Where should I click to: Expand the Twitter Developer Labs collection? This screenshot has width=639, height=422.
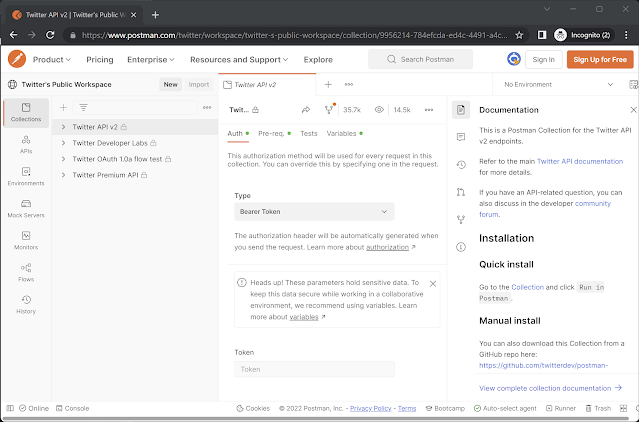[x=63, y=143]
